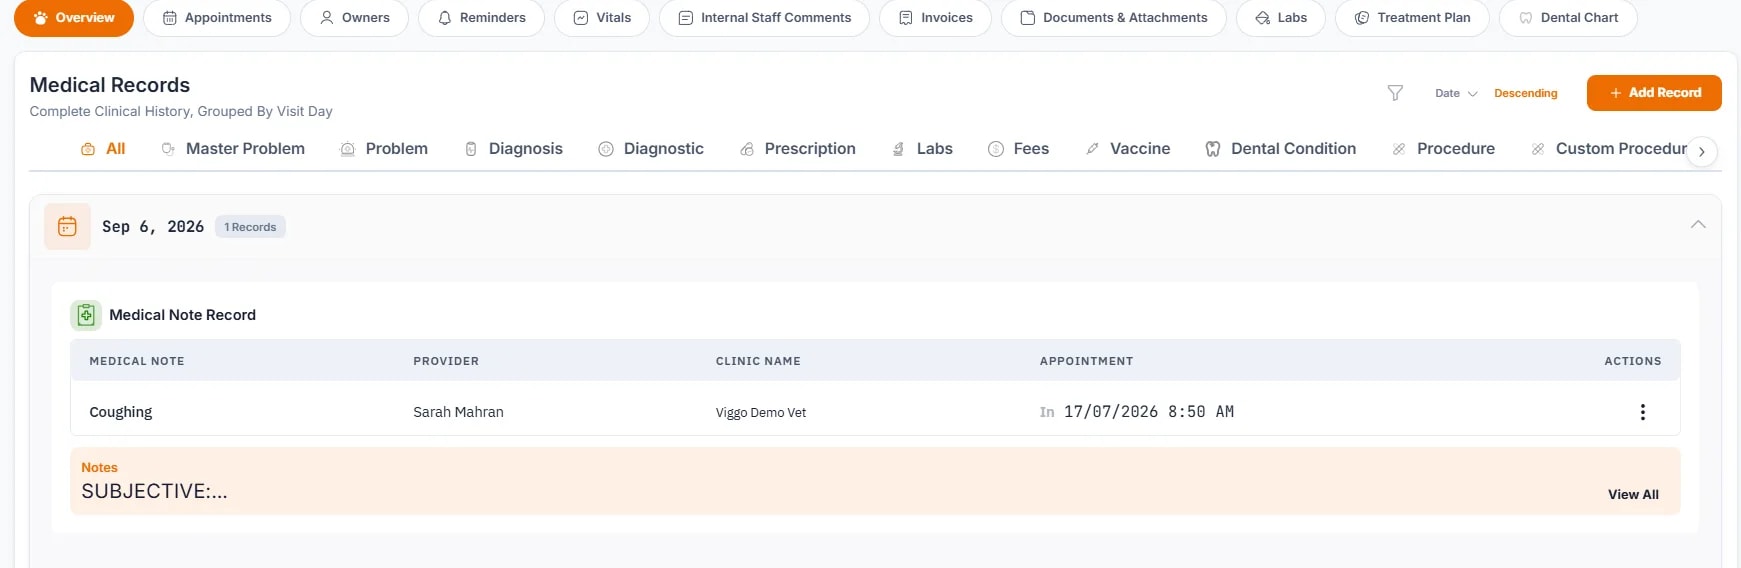1741x568 pixels.
Task: Go to the Invoices tab
Action: (x=935, y=18)
